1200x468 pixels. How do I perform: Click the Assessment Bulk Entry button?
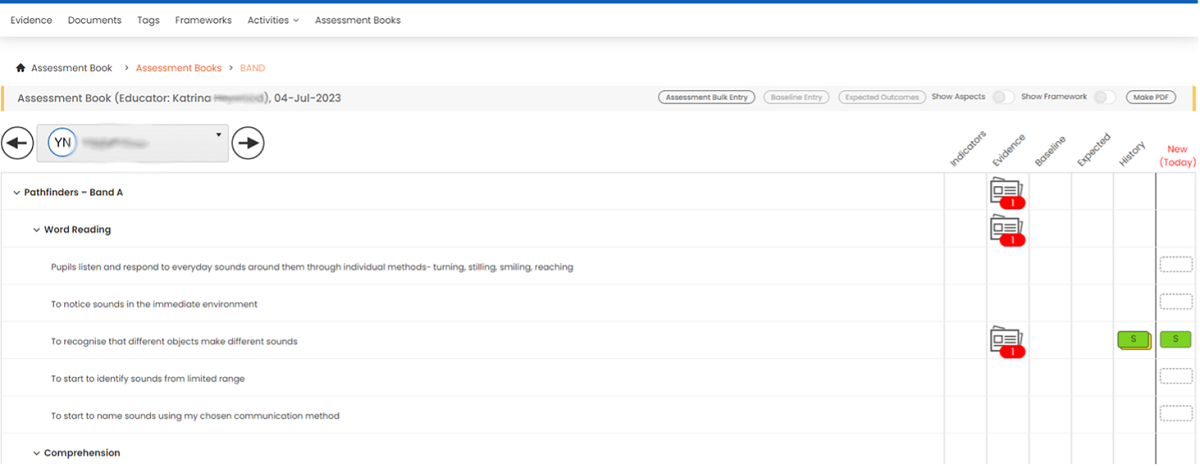706,97
